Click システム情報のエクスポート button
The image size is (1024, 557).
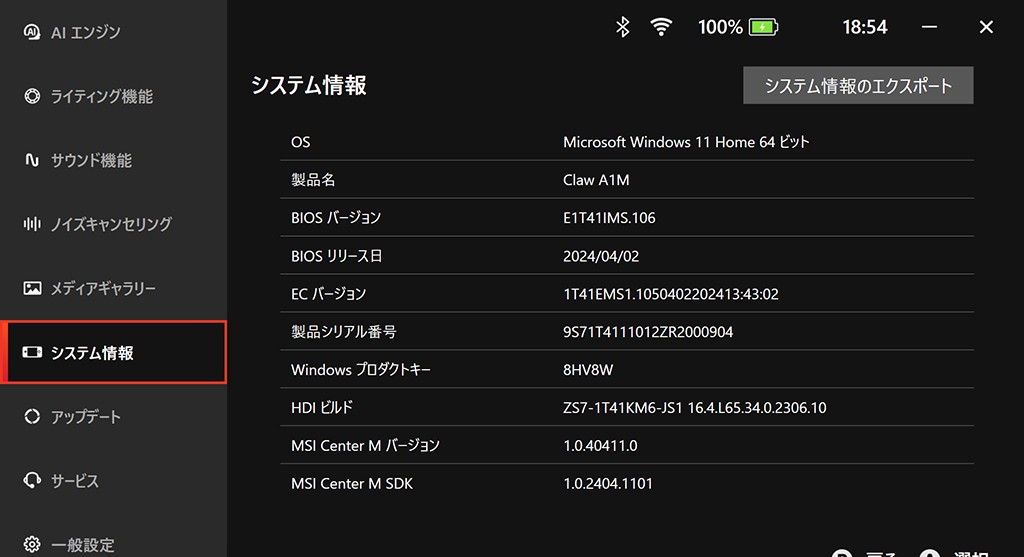858,86
